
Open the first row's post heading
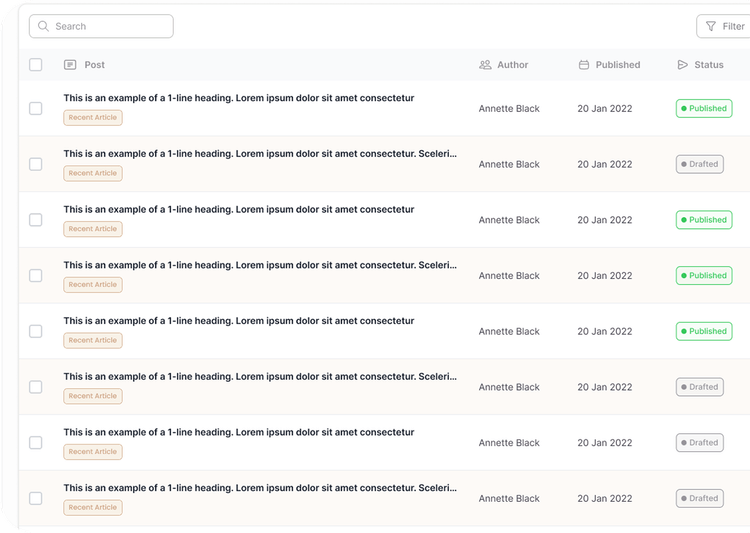point(239,98)
